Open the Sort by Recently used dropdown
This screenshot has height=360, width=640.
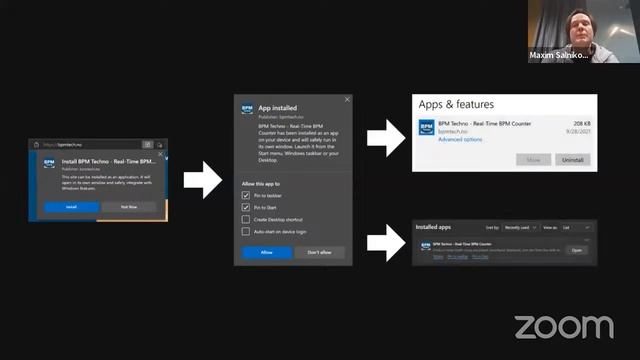(520, 227)
